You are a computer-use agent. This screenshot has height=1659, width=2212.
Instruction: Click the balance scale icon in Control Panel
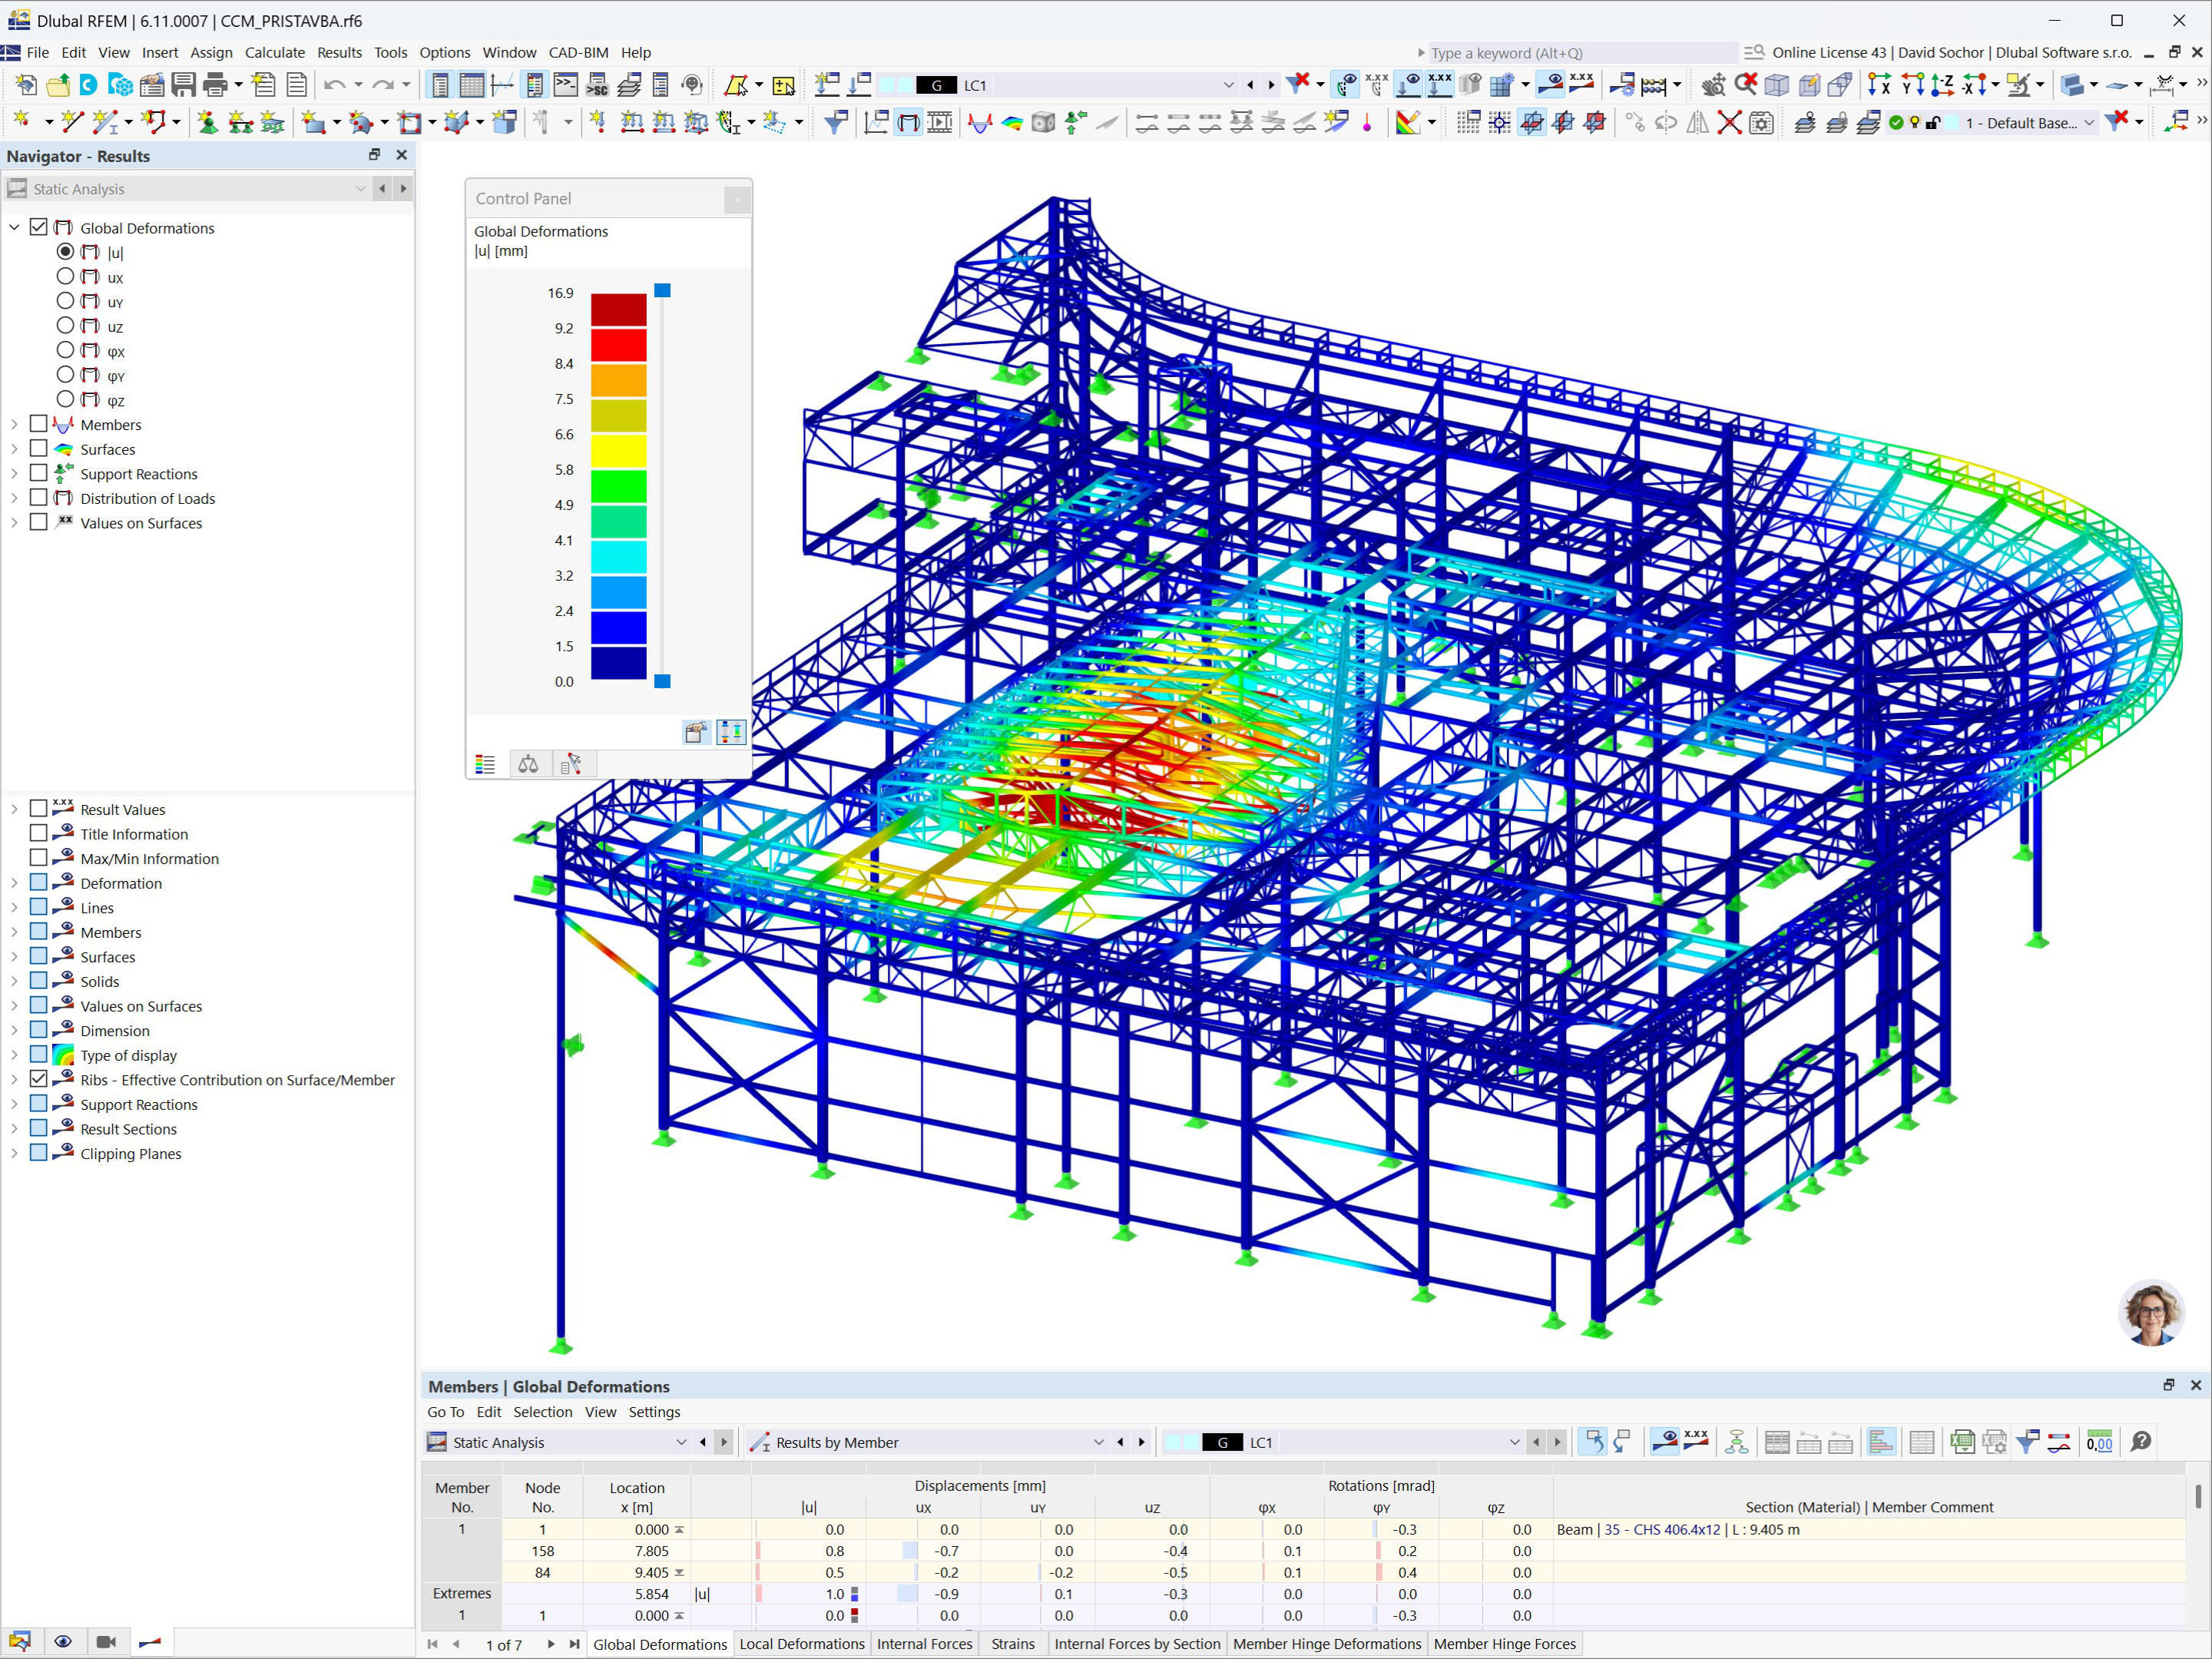[x=528, y=765]
